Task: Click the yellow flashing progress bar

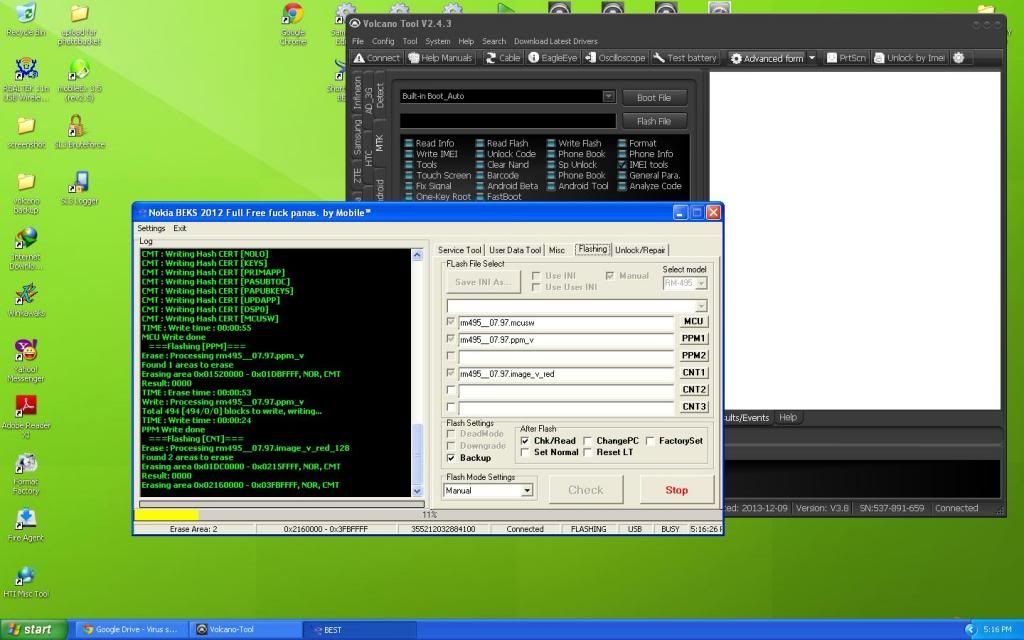Action: coord(168,514)
